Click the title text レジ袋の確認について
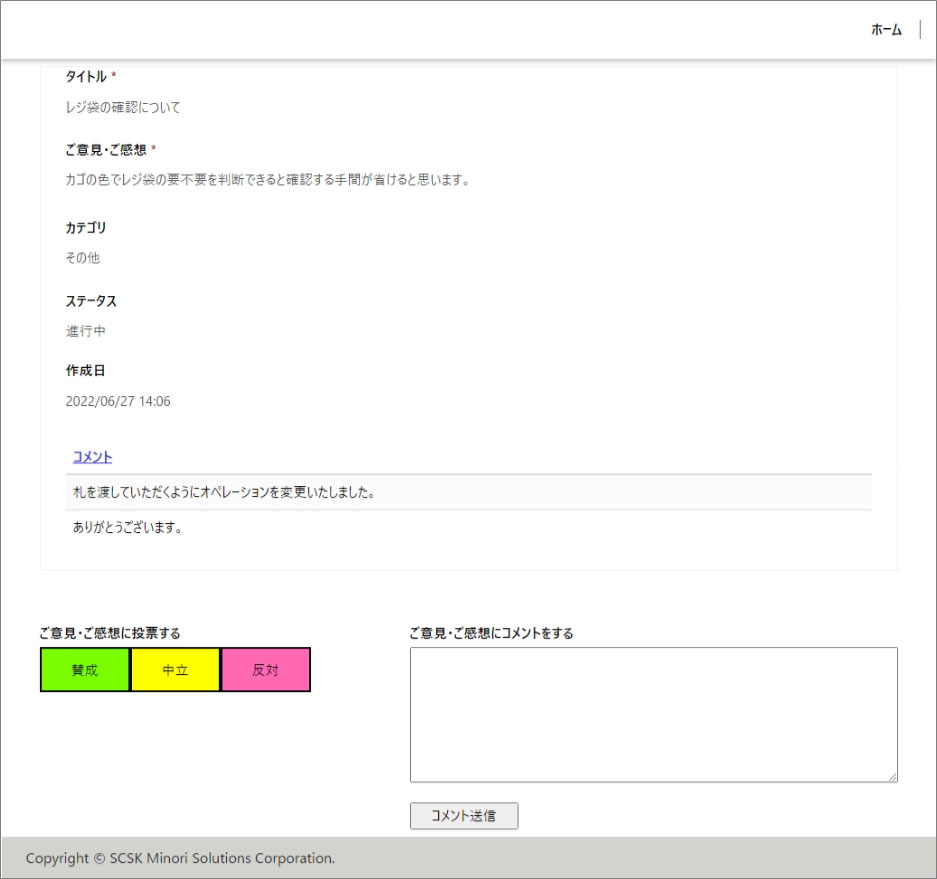 pyautogui.click(x=123, y=107)
